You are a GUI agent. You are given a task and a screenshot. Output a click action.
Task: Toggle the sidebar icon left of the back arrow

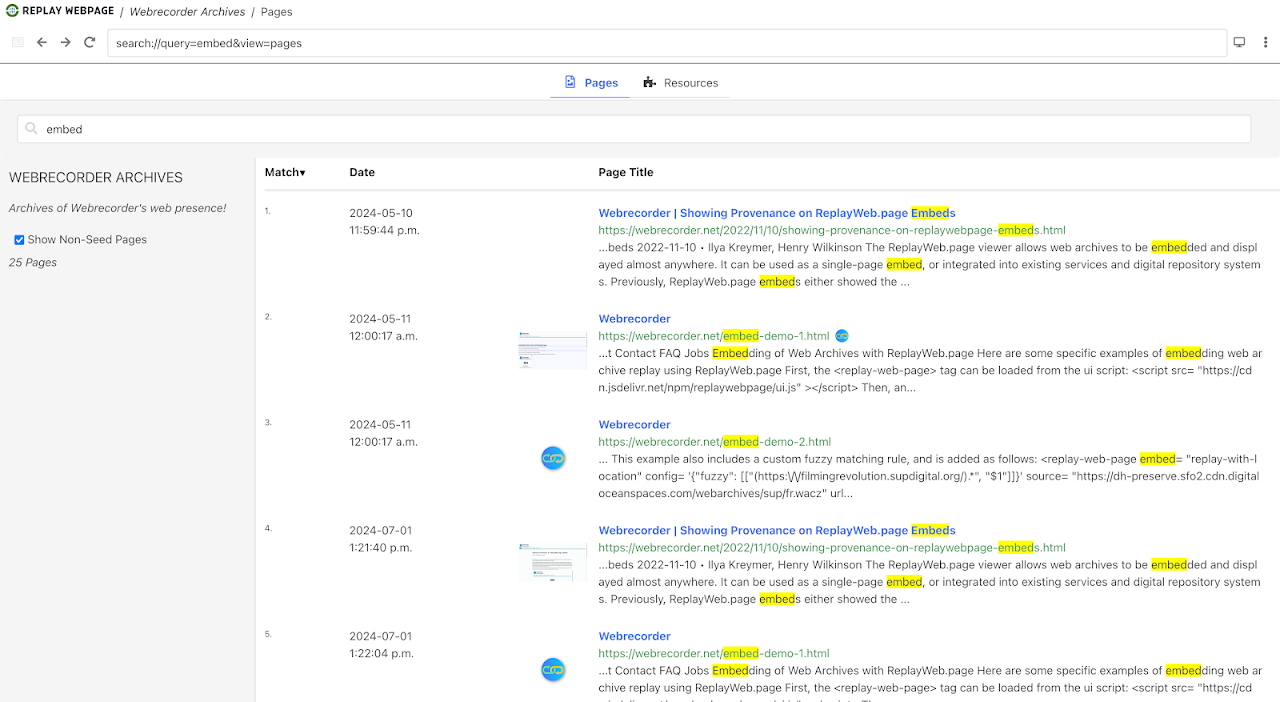(17, 43)
